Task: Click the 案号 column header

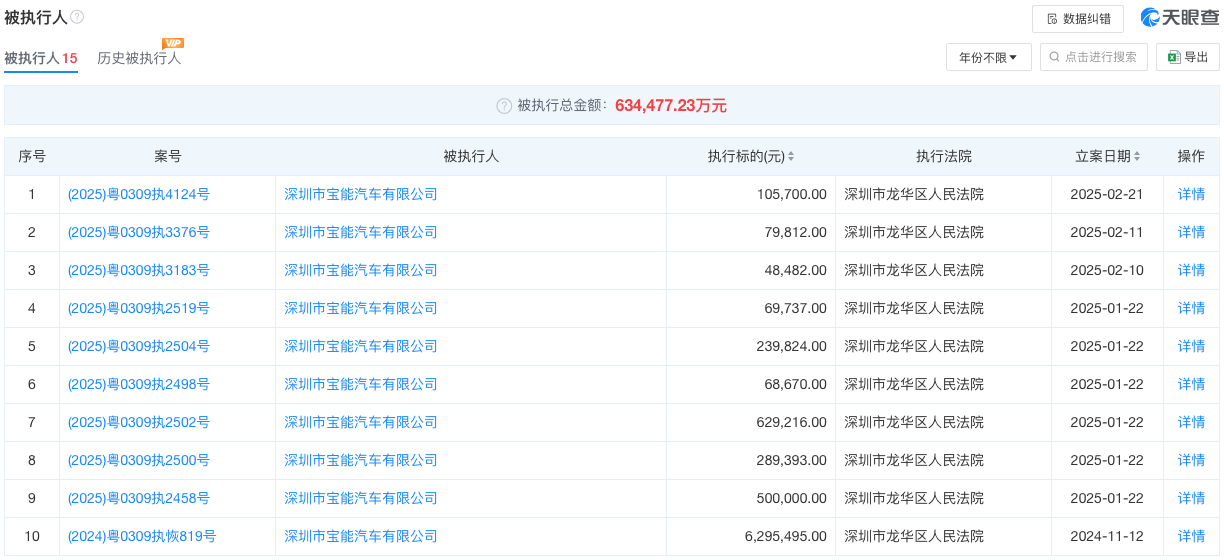Action: (x=168, y=157)
